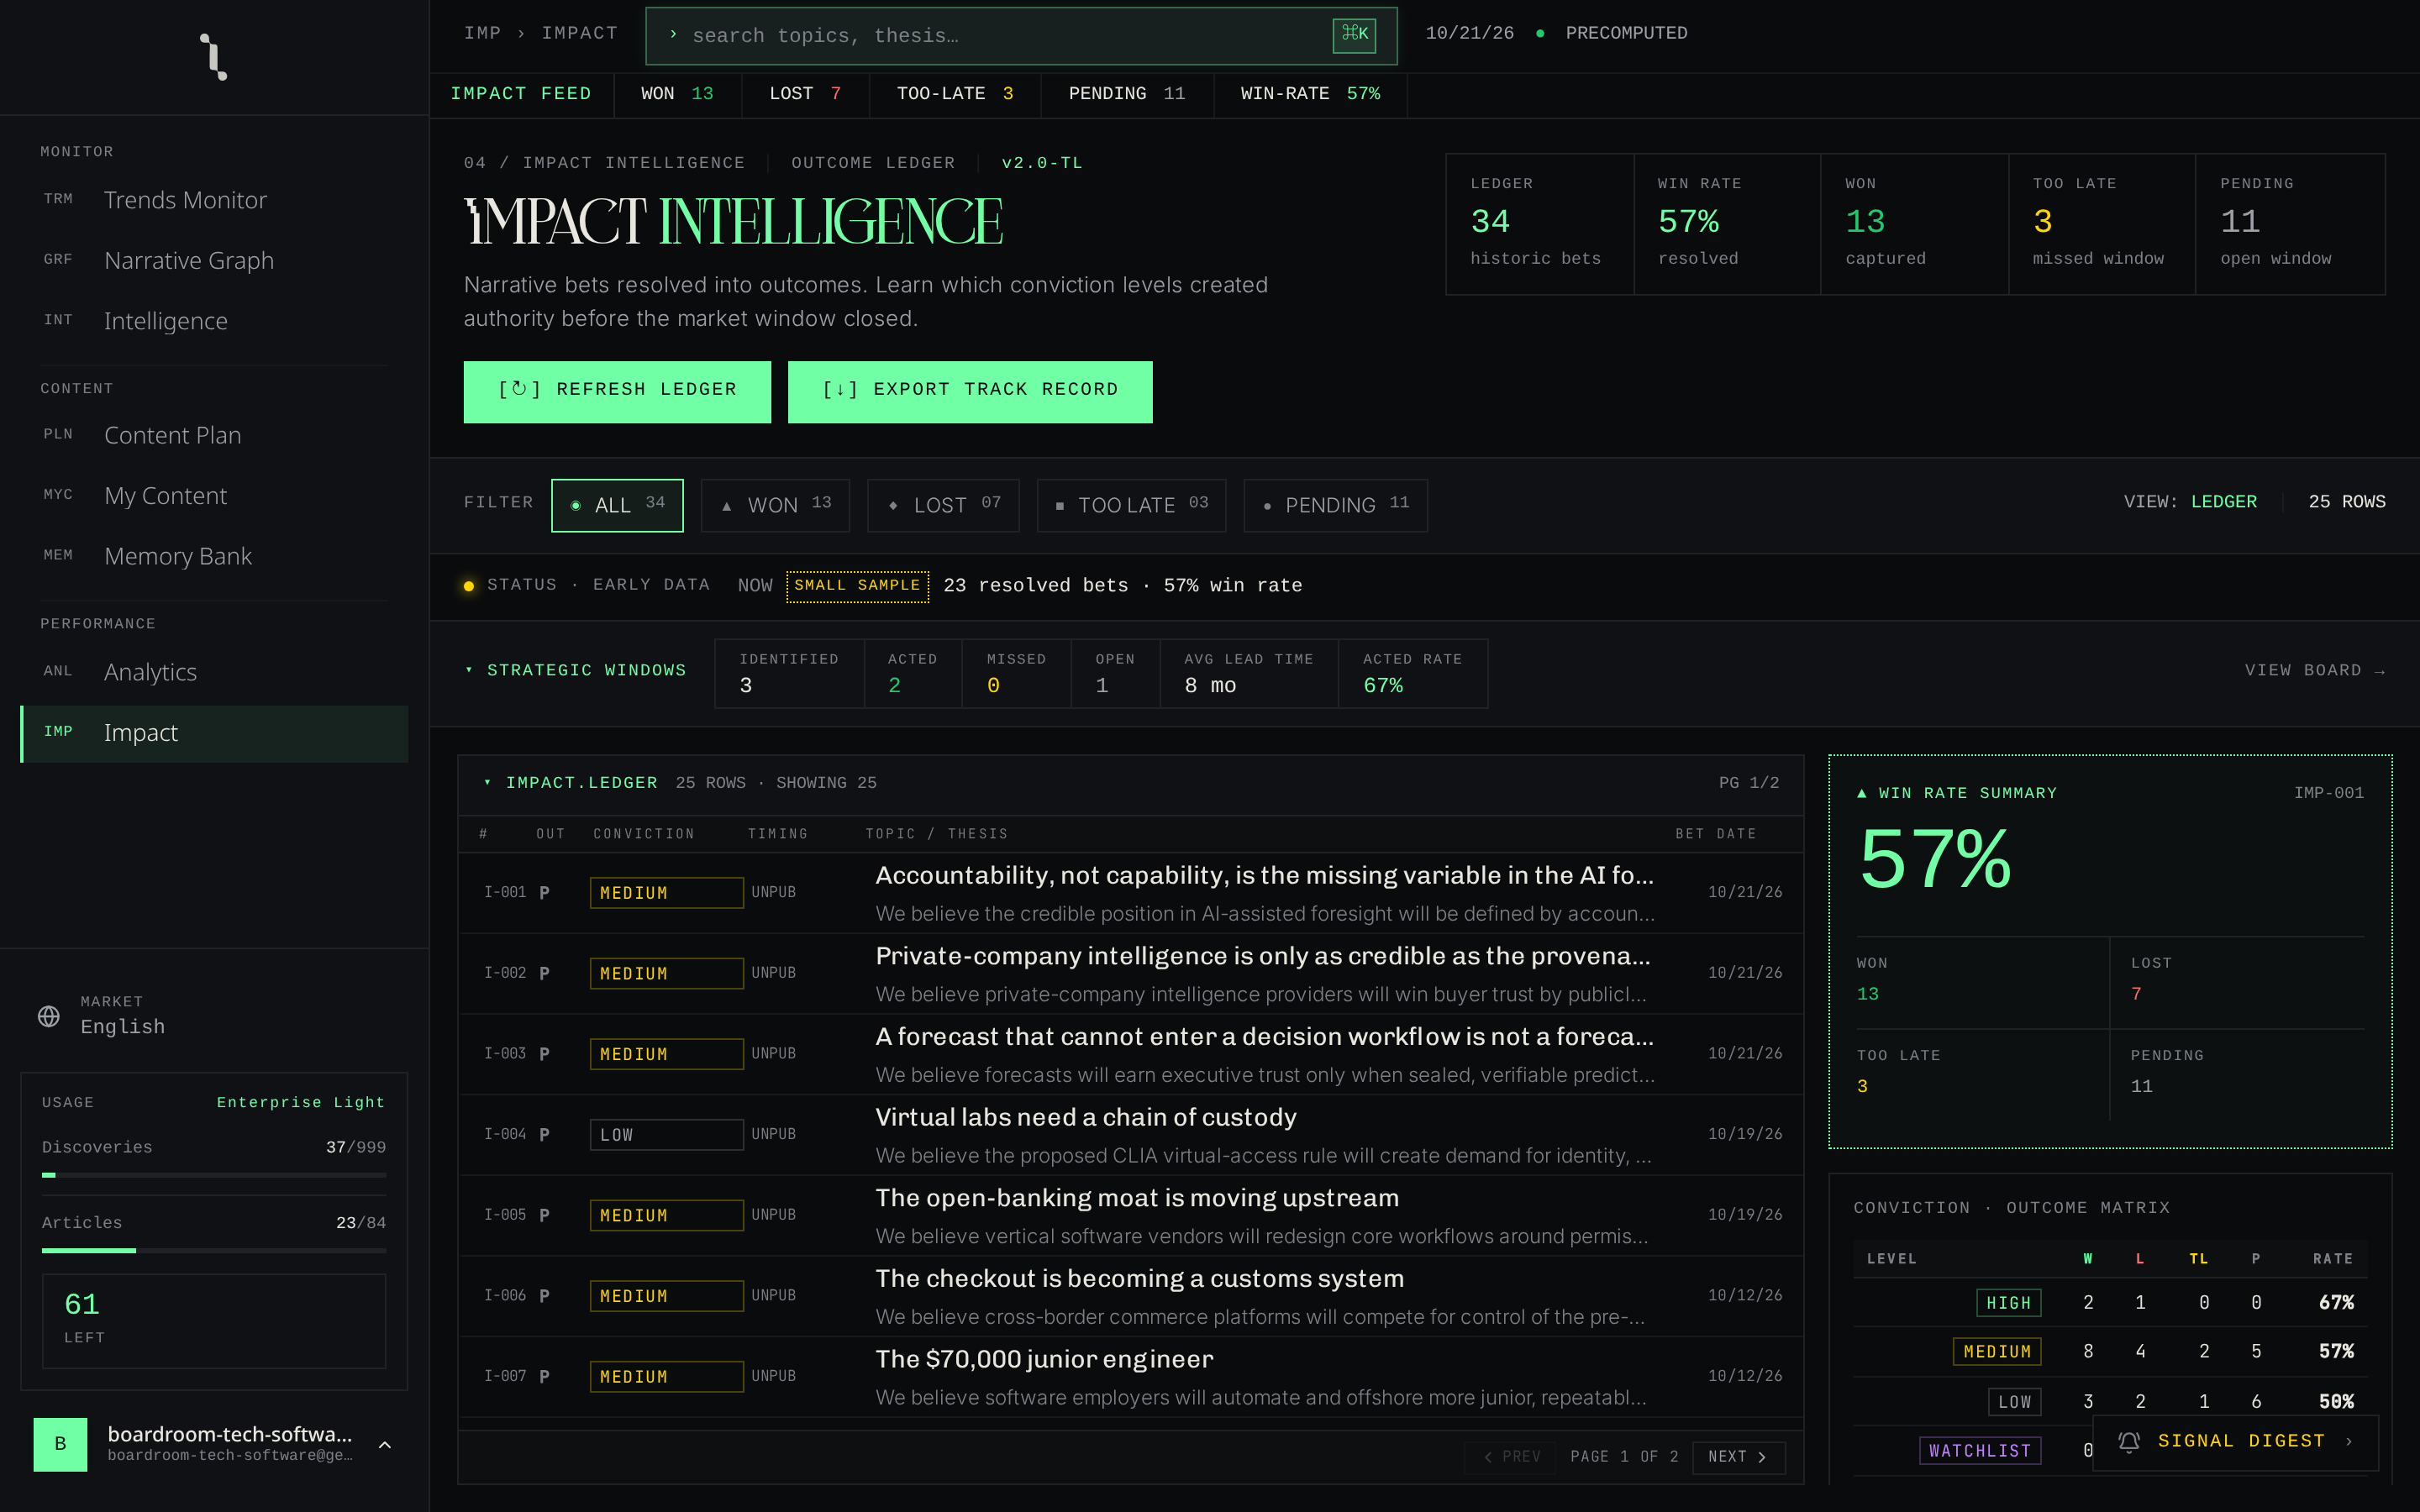Screen dimensions: 2420x1512
Task: Click the Discoveries usage progress bar
Action: [x=214, y=1175]
